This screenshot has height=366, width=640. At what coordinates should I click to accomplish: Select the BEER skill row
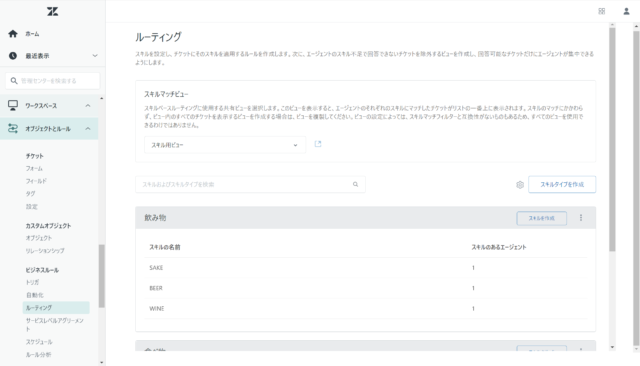[366, 288]
